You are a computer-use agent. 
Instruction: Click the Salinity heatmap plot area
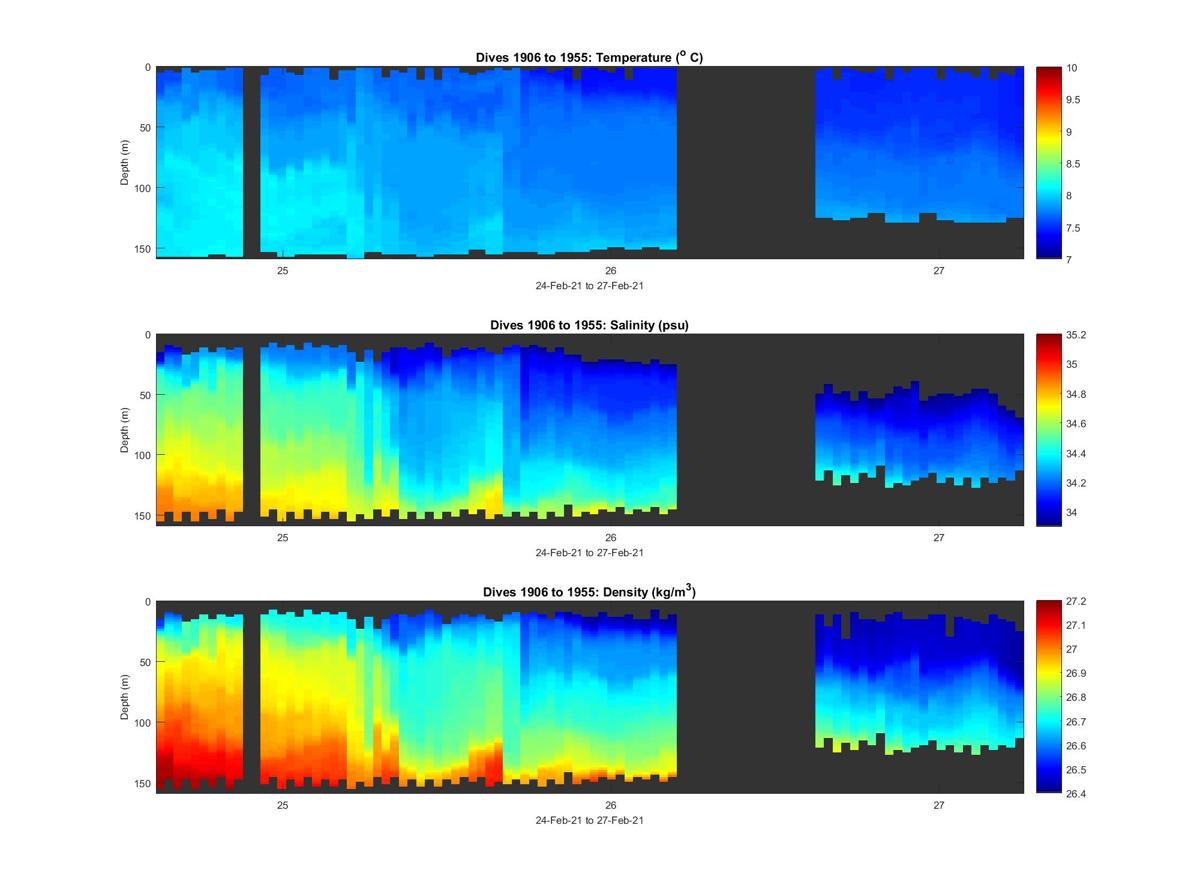tap(590, 430)
